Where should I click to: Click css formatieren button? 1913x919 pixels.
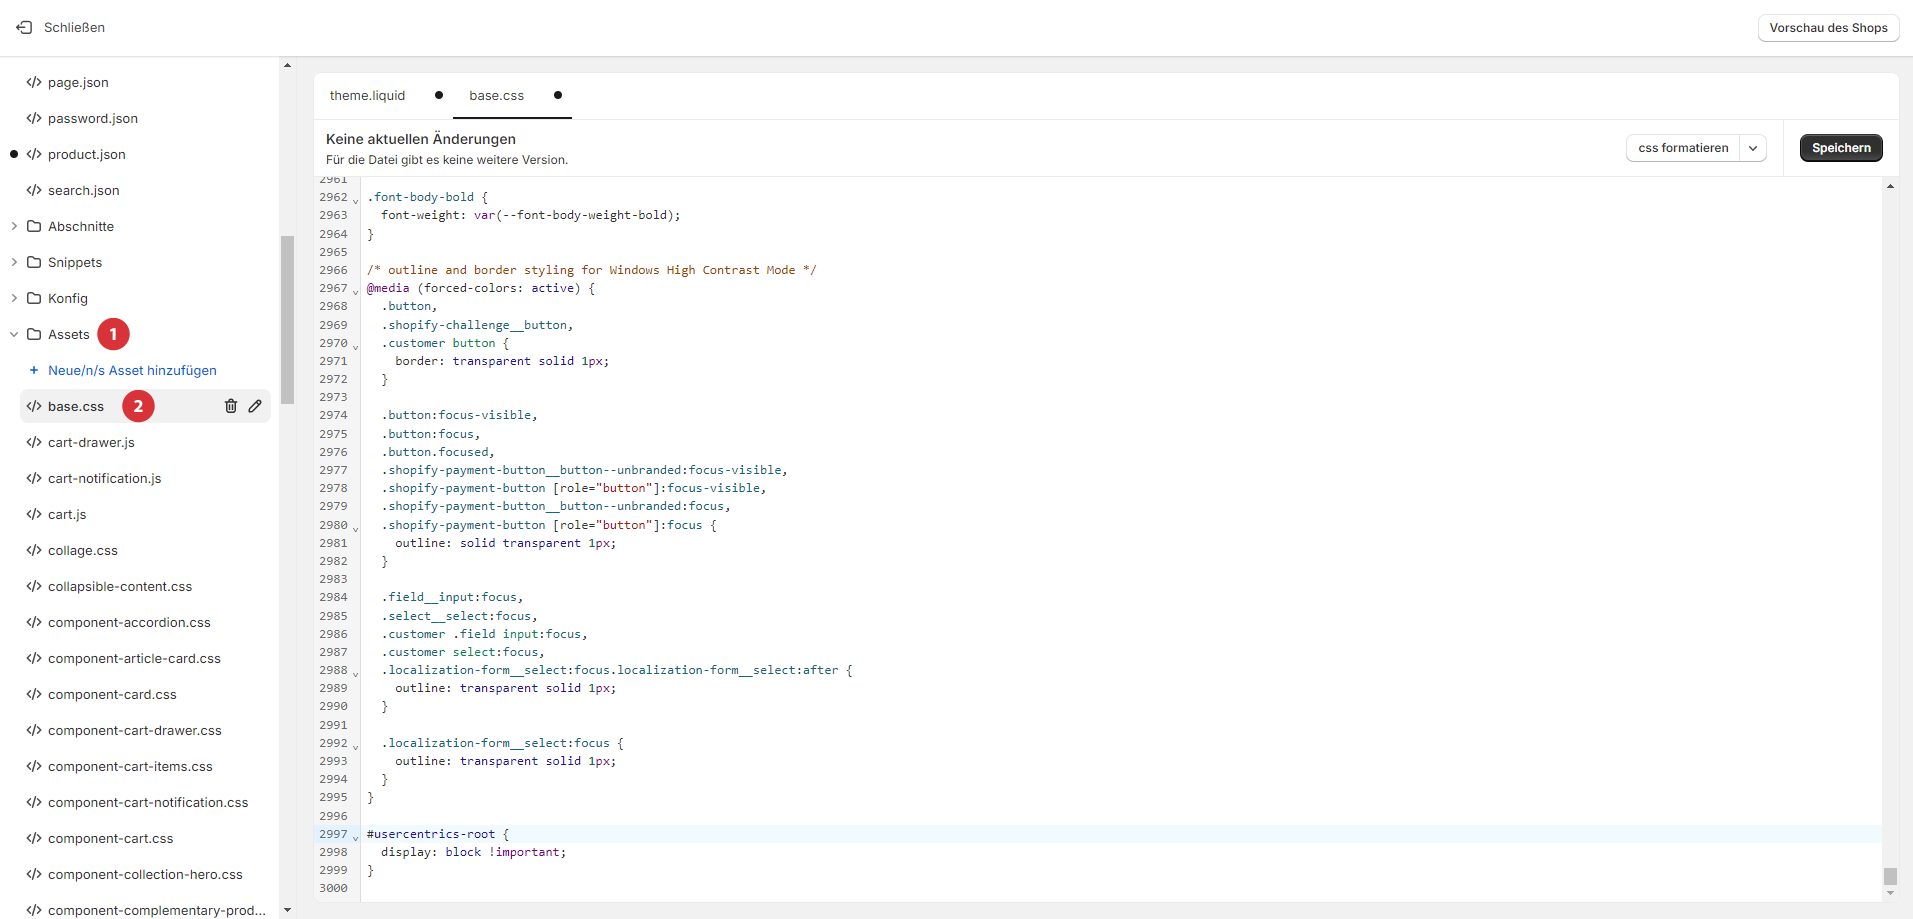click(x=1683, y=148)
